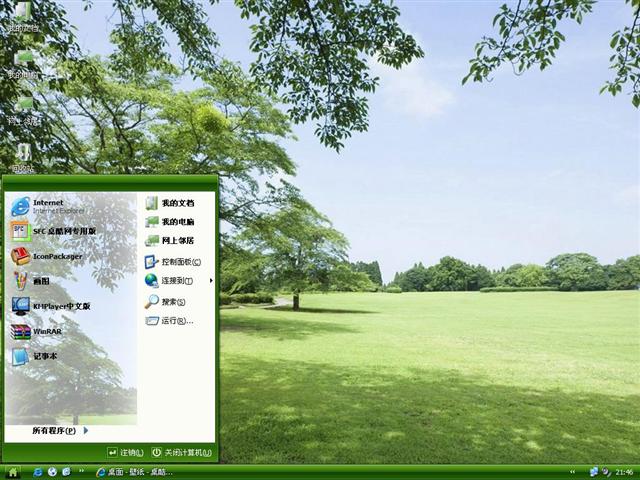Select the 网上邻居 desktop icon

point(24,110)
